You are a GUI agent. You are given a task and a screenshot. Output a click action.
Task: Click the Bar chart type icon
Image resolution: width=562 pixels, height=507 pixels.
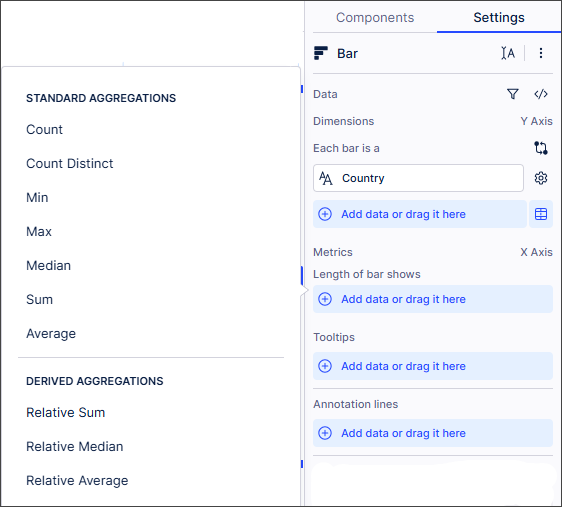click(x=321, y=53)
